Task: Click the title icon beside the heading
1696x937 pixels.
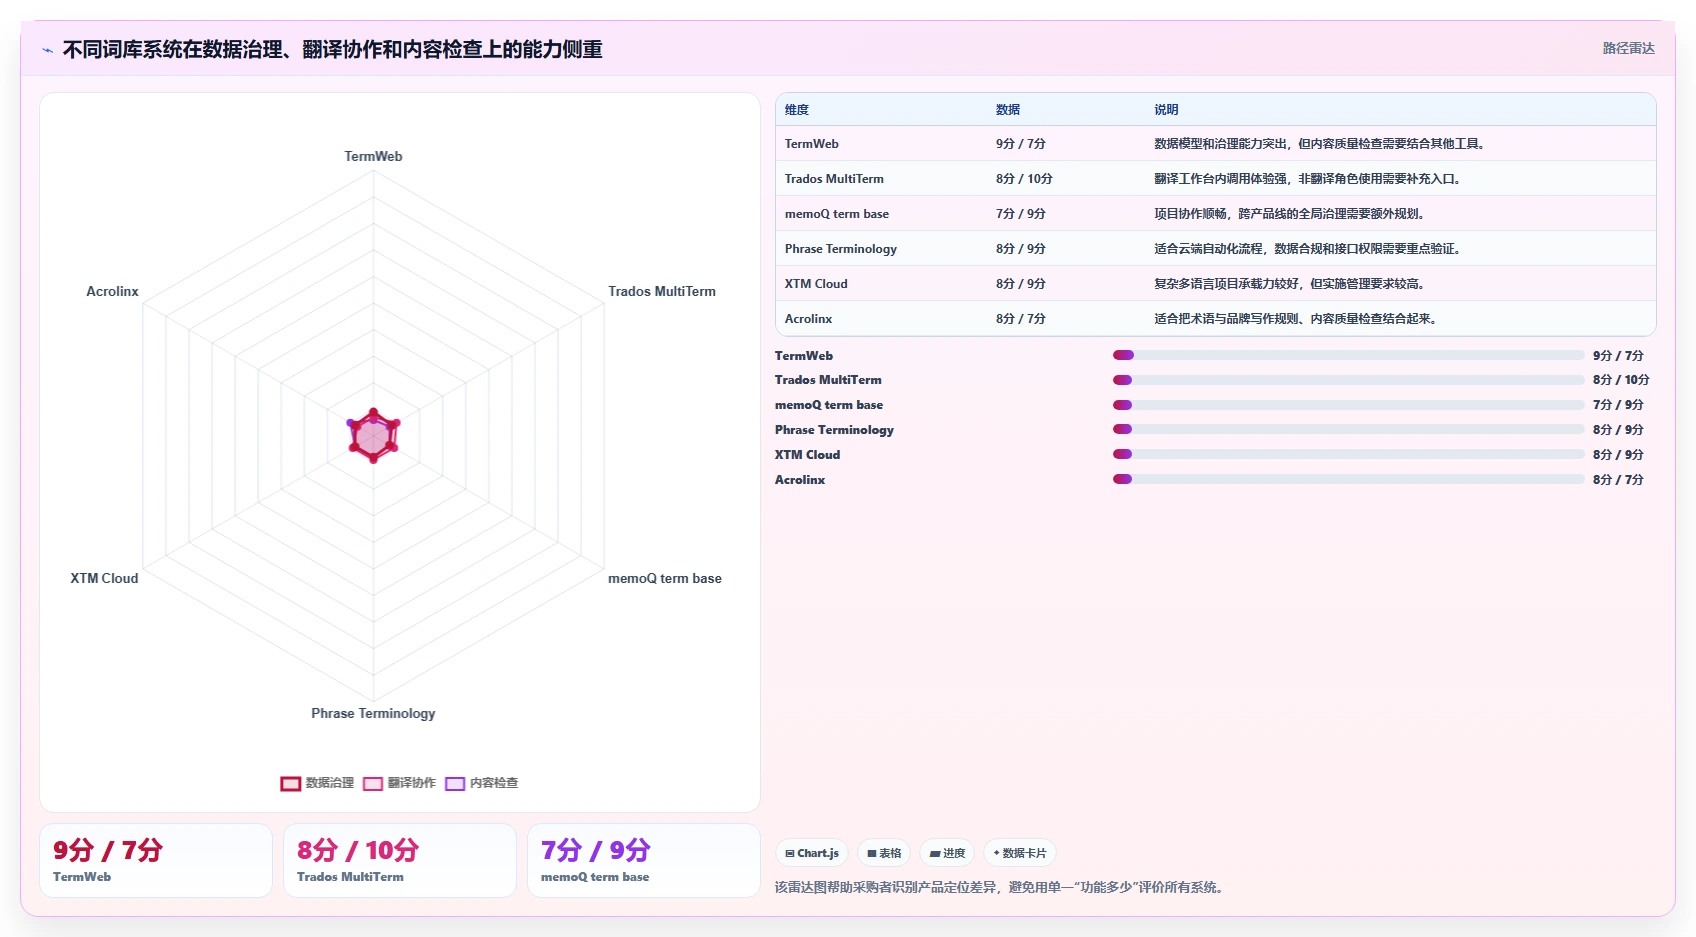Action: pyautogui.click(x=47, y=50)
